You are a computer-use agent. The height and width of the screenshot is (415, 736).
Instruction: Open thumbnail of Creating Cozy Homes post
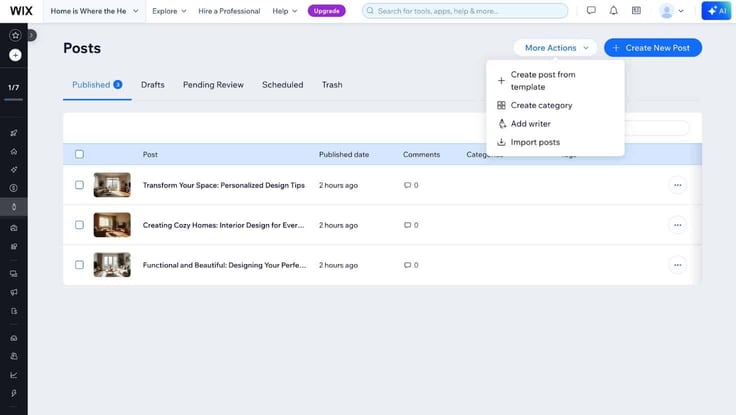112,225
